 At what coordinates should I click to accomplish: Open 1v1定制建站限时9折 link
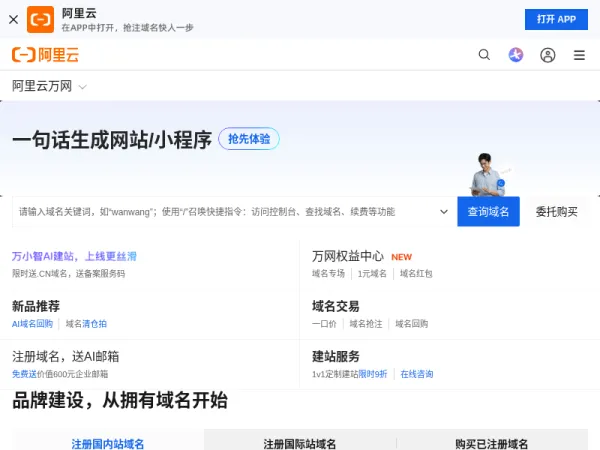(x=350, y=374)
